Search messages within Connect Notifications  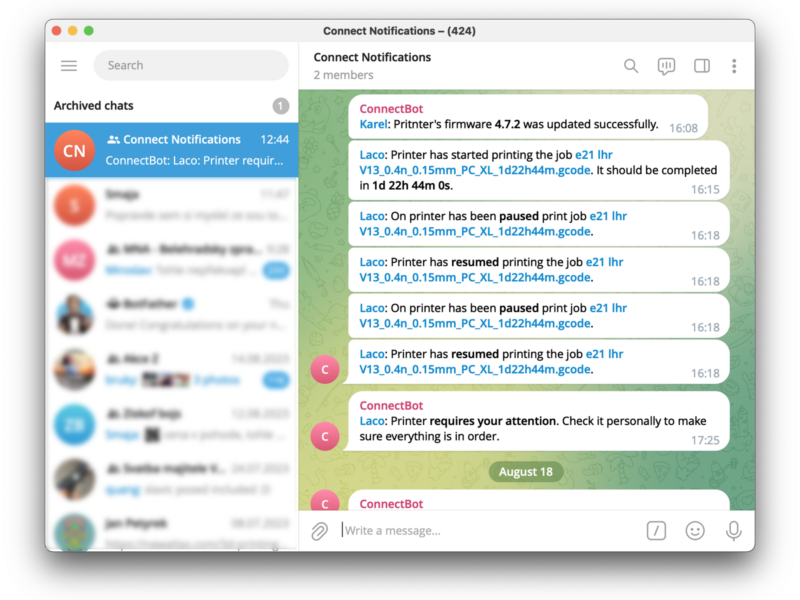pyautogui.click(x=631, y=65)
